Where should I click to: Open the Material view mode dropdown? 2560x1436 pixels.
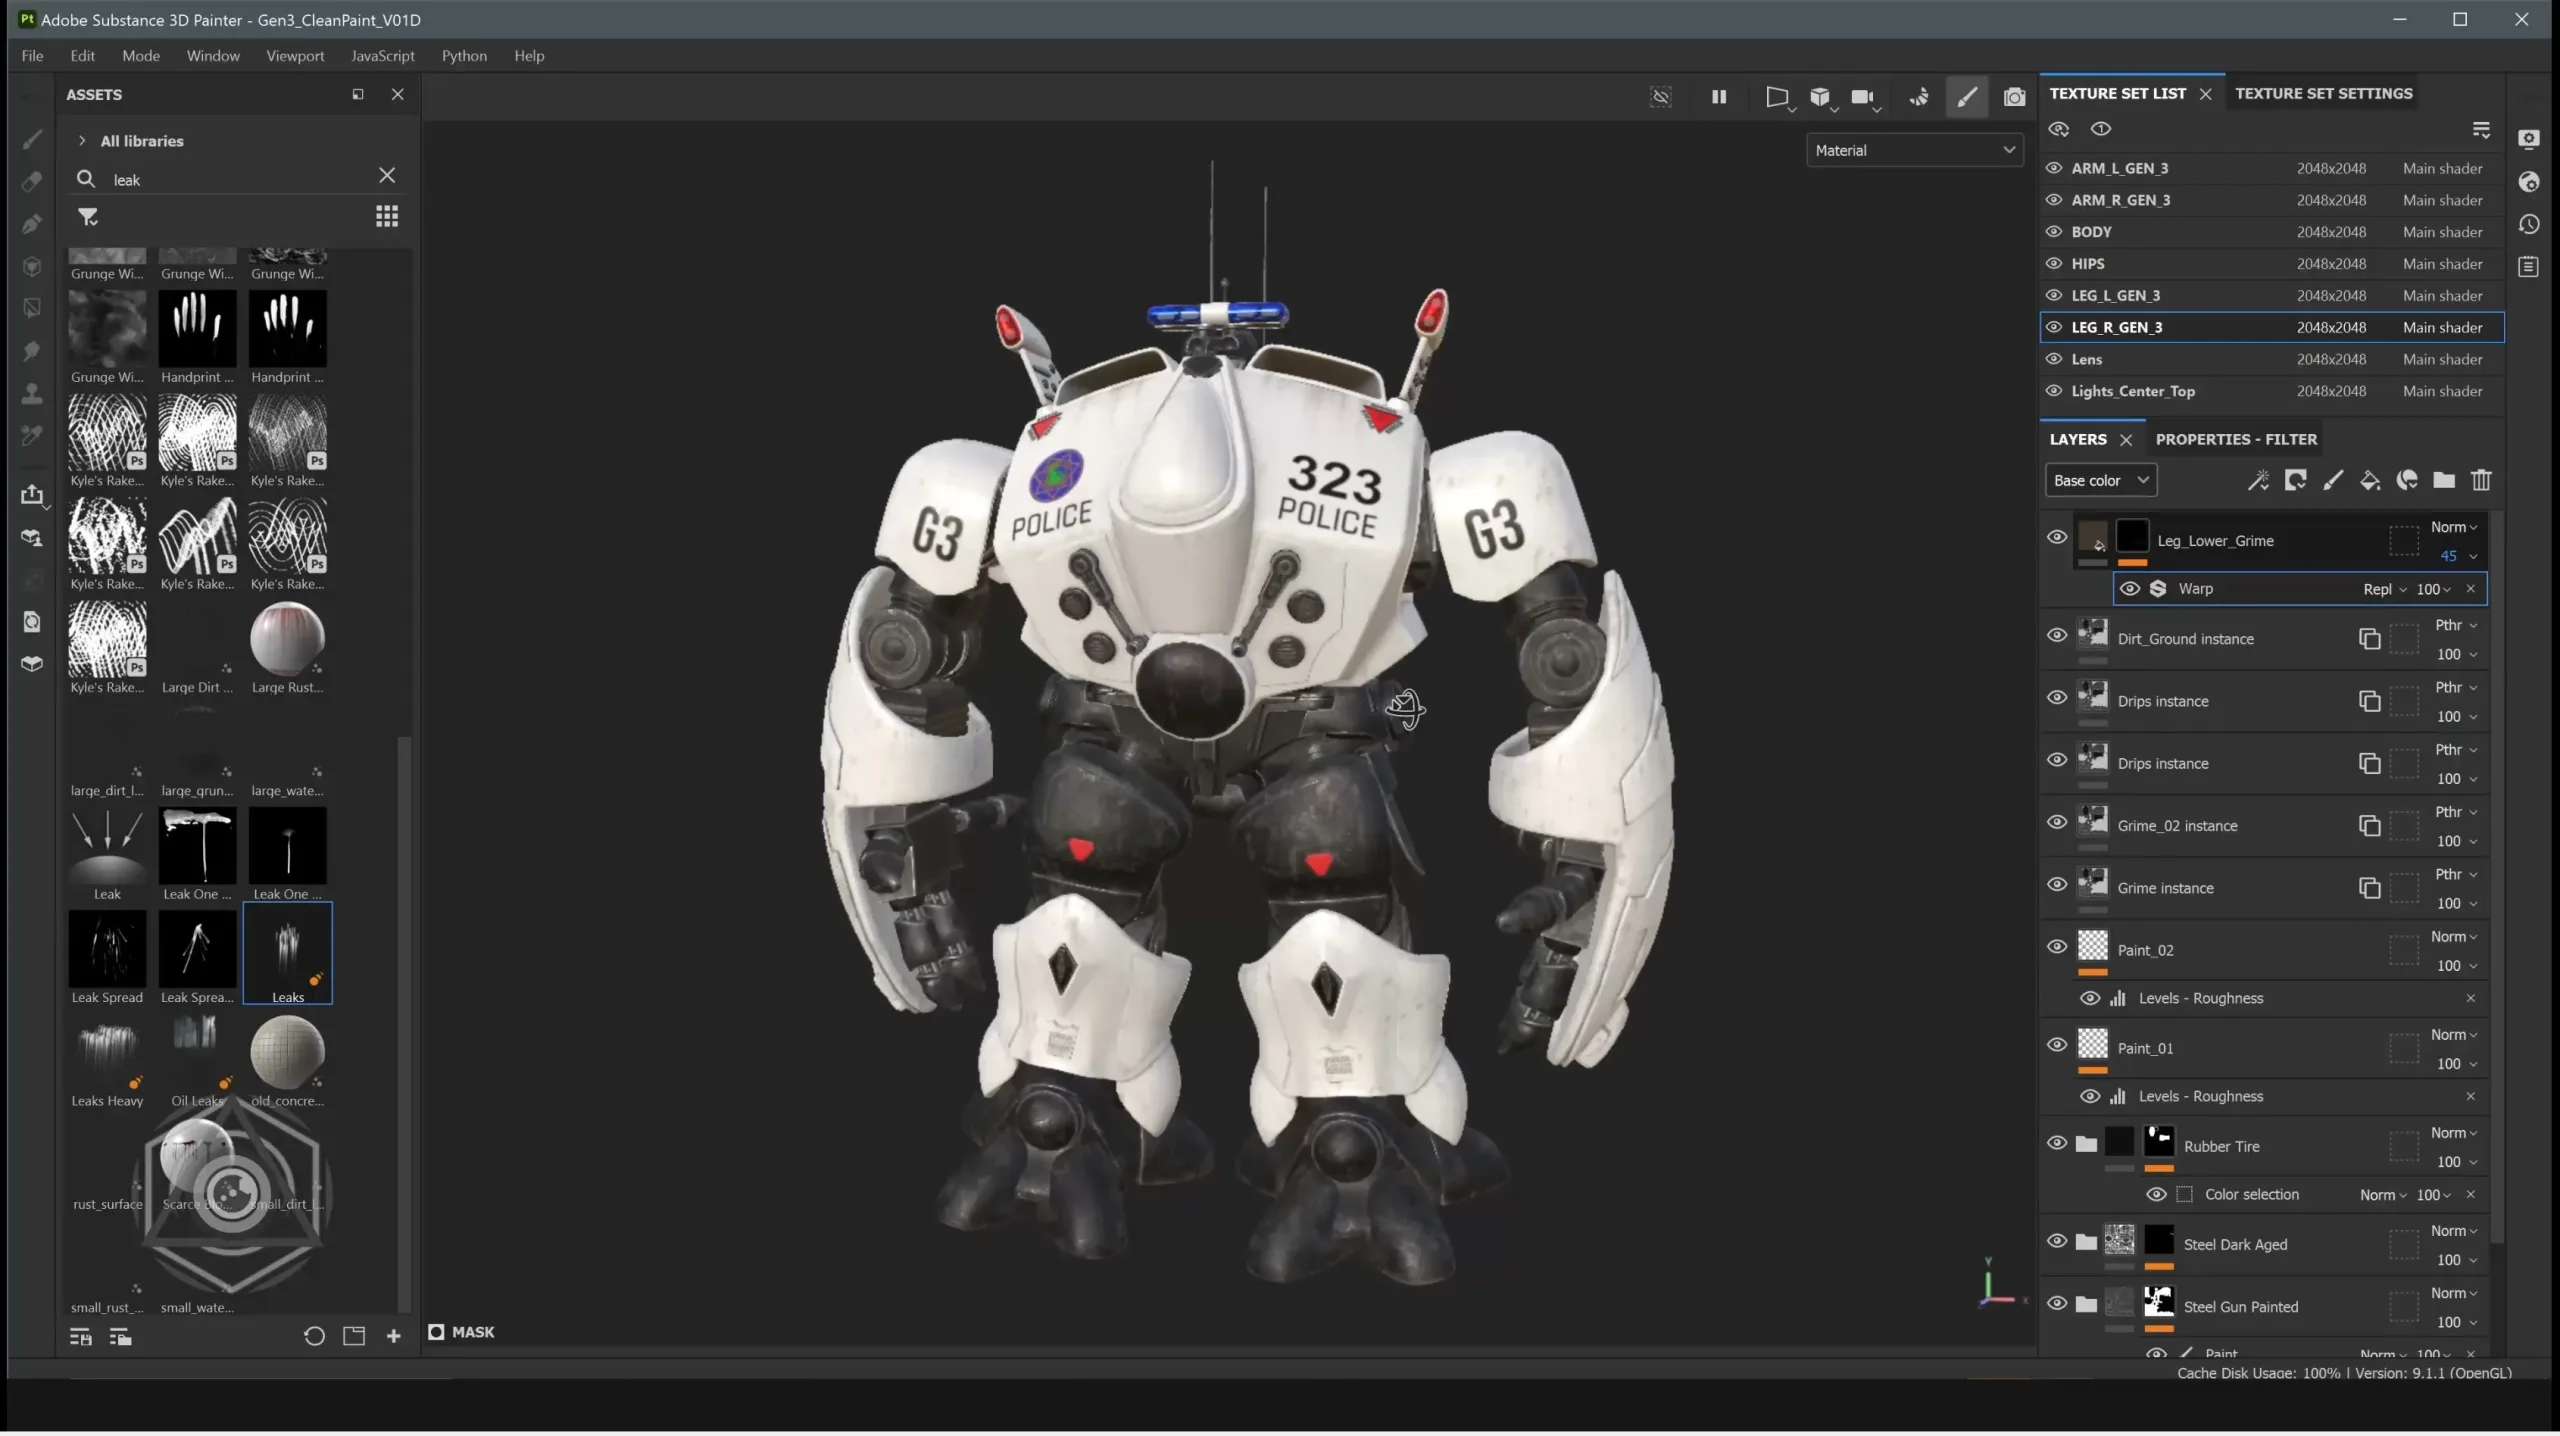pos(1914,149)
